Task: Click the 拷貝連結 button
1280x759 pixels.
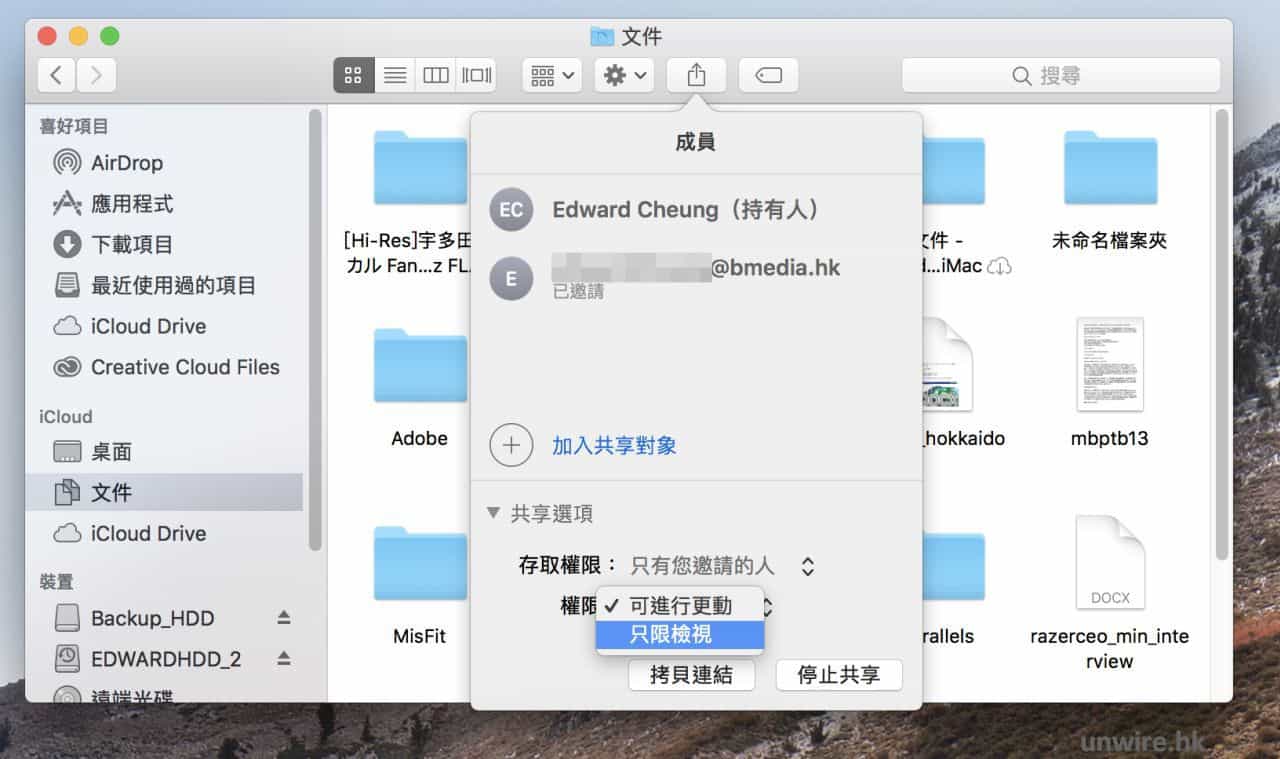Action: [x=690, y=675]
